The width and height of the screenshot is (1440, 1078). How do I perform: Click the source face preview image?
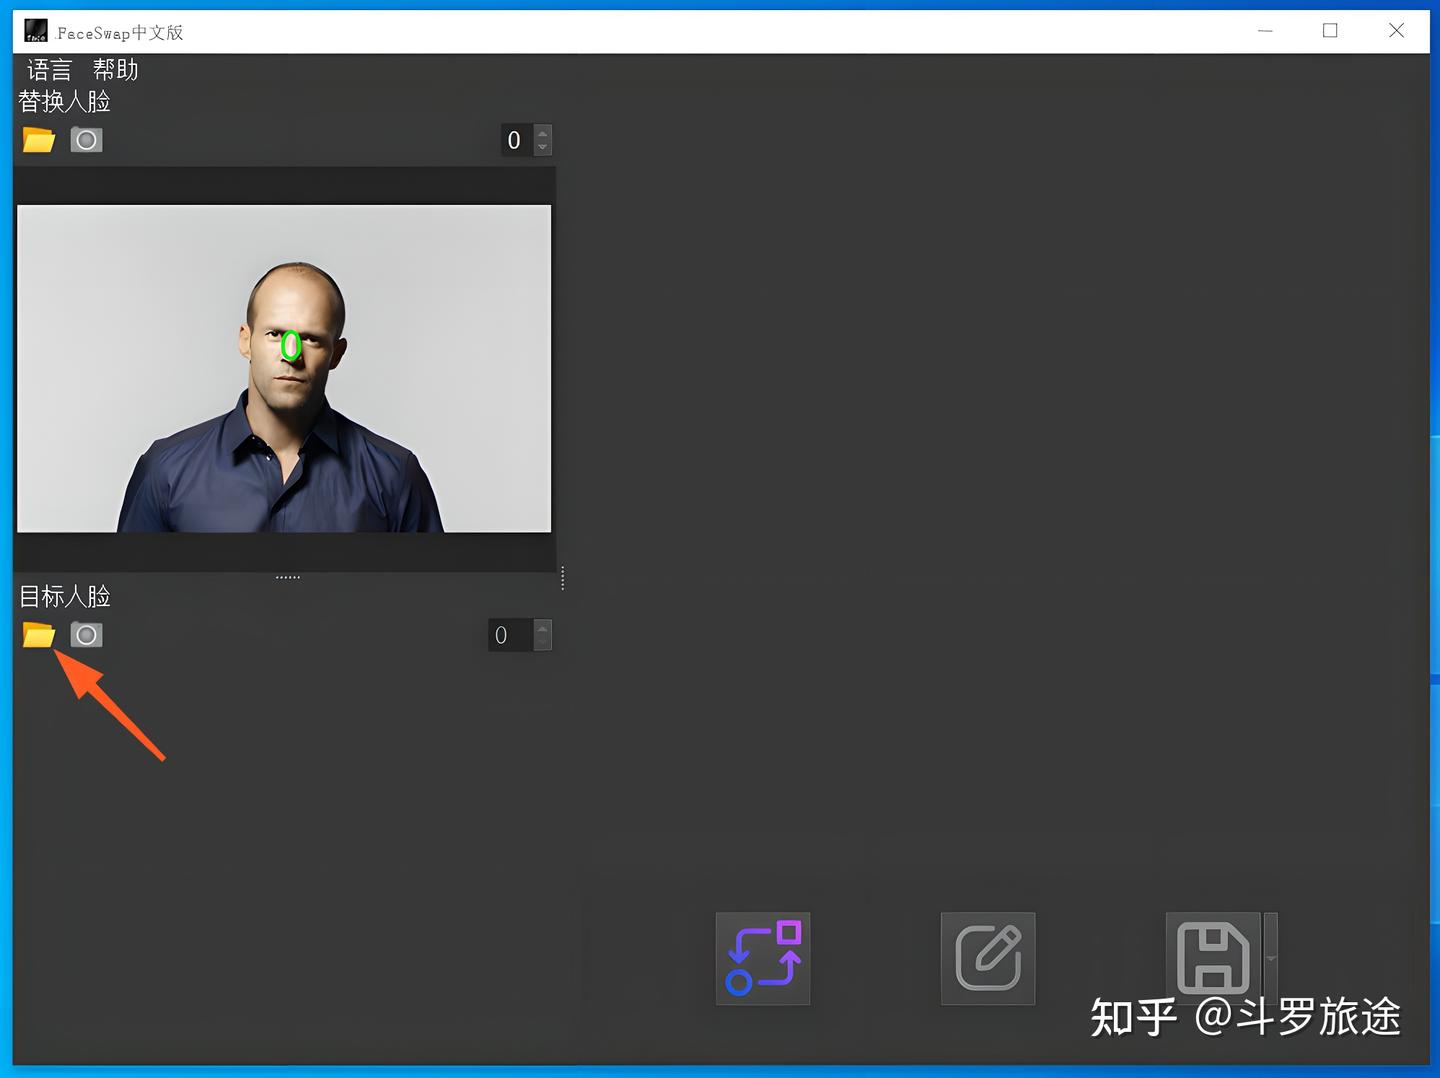(284, 369)
